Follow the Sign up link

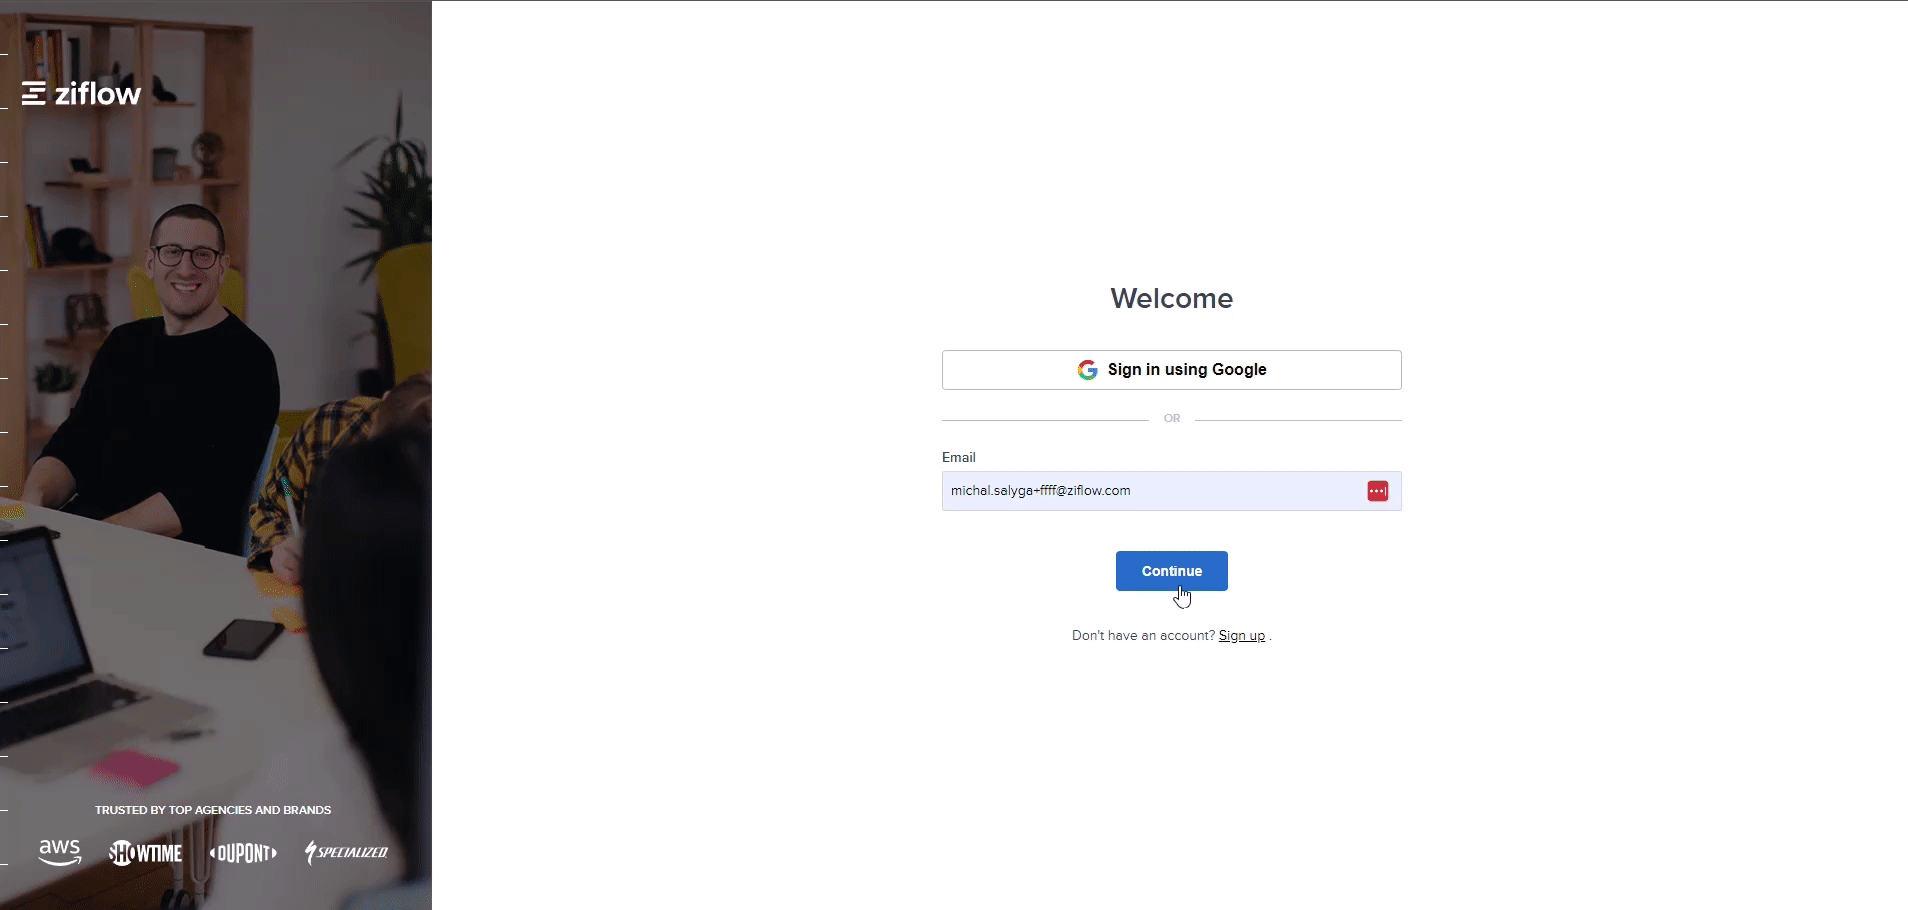coord(1241,636)
